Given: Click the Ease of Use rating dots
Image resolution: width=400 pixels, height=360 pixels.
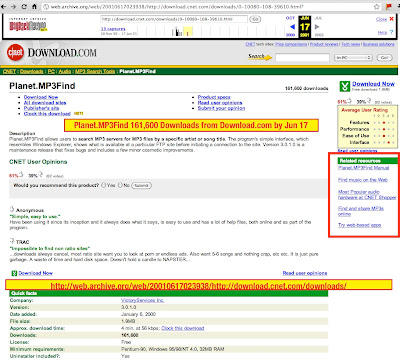Looking at the screenshot, I should point(384,136).
